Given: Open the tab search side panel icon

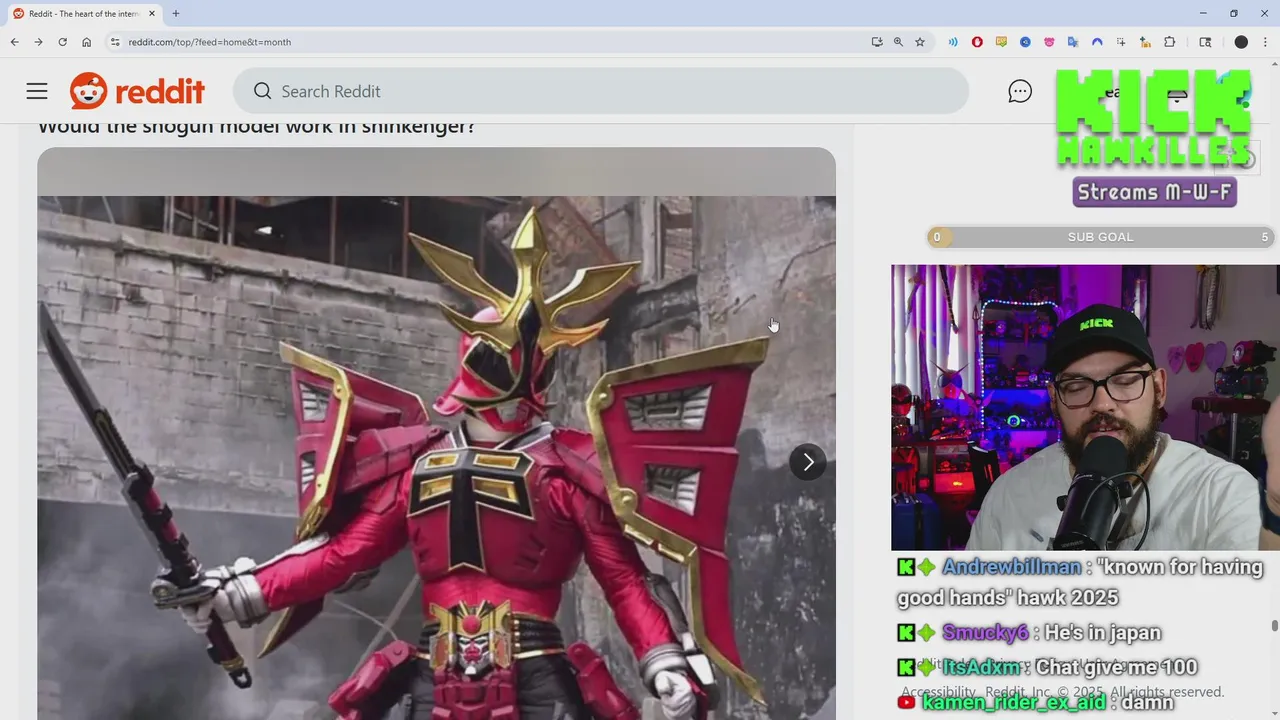Looking at the screenshot, I should click(1205, 42).
